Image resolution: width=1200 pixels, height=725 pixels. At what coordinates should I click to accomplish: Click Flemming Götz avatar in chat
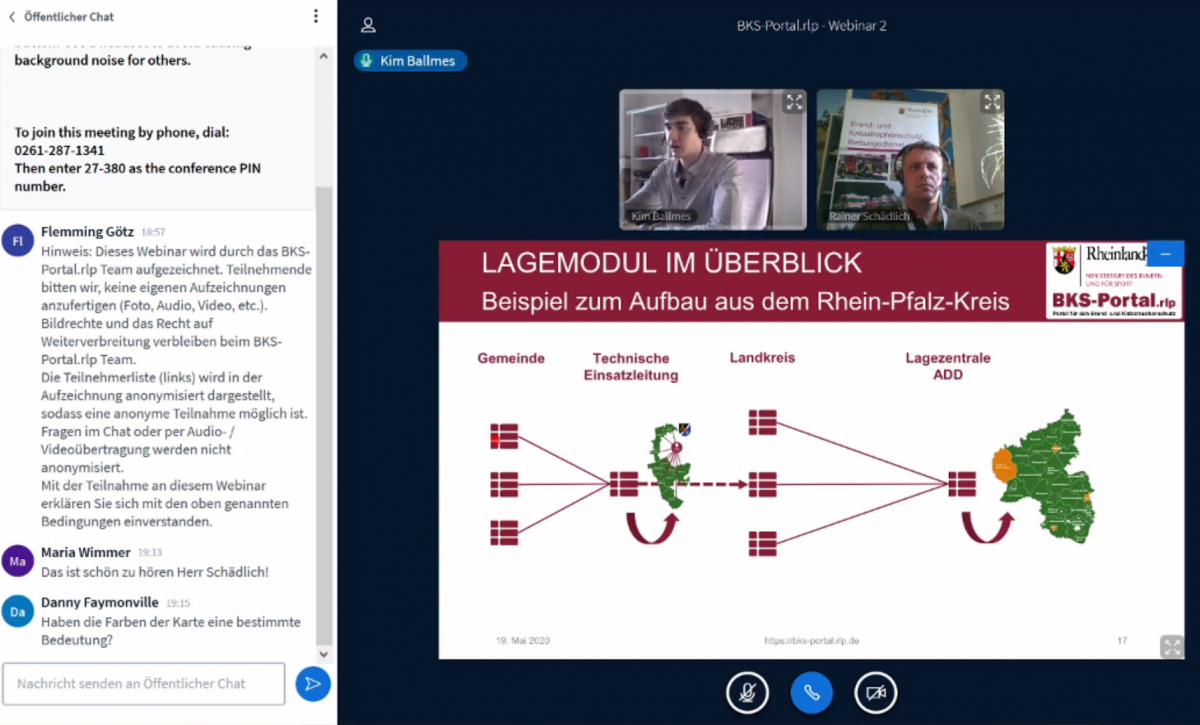(18, 241)
